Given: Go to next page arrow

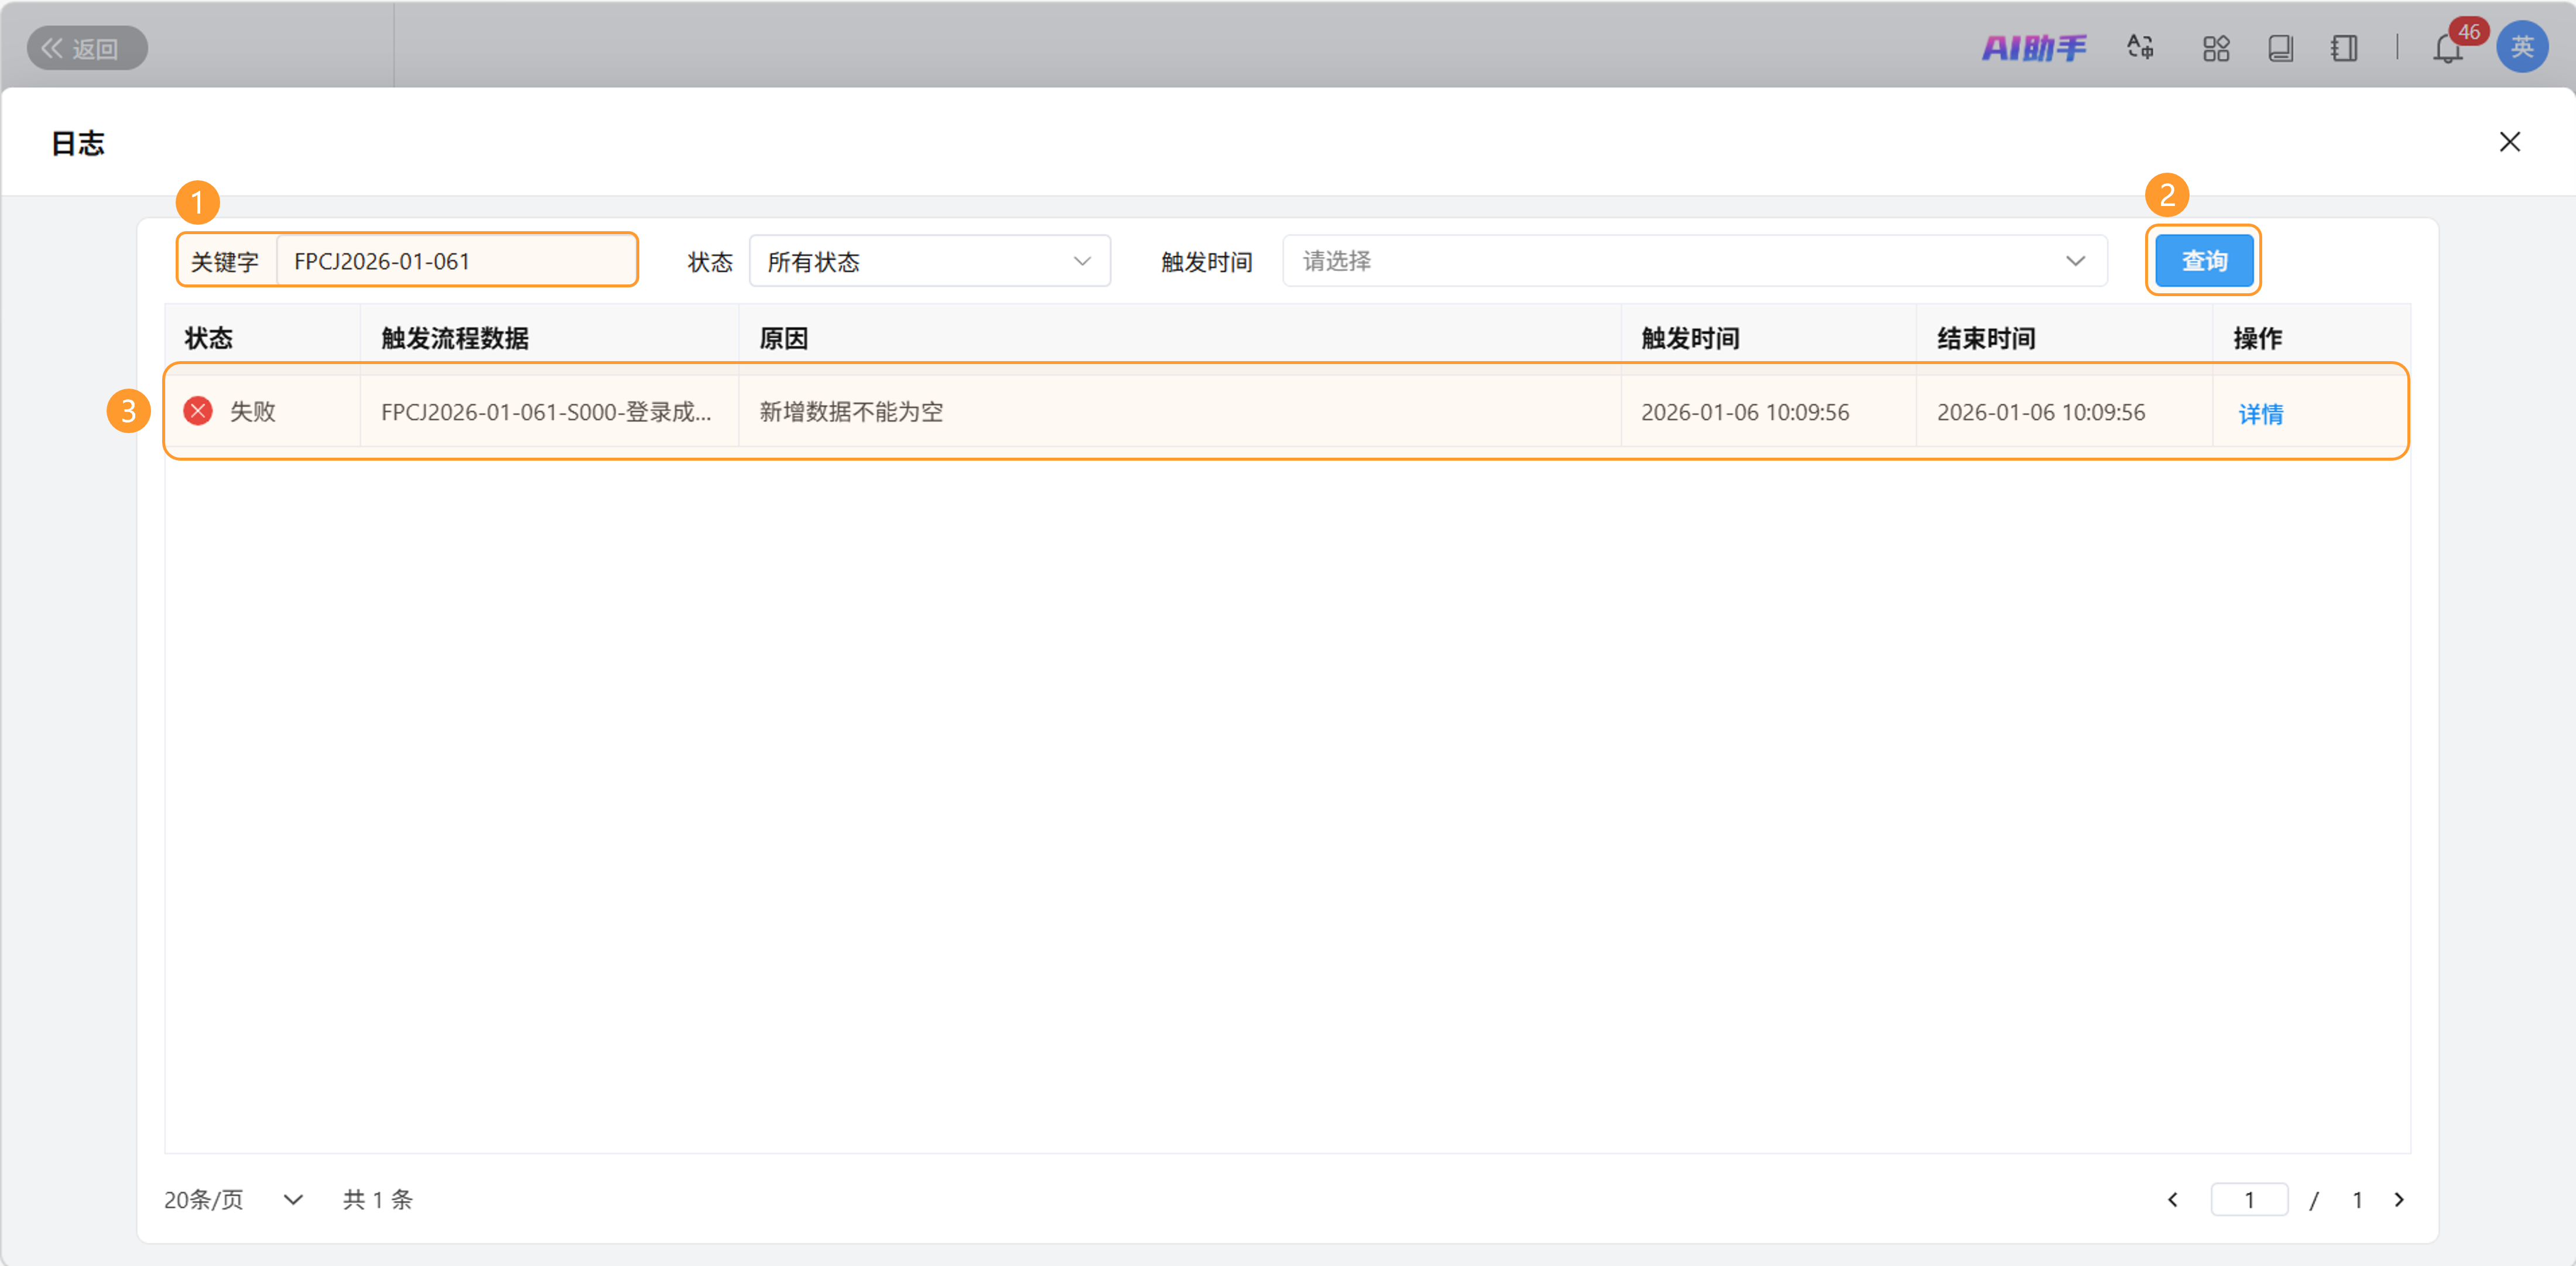Looking at the screenshot, I should (x=2398, y=1199).
